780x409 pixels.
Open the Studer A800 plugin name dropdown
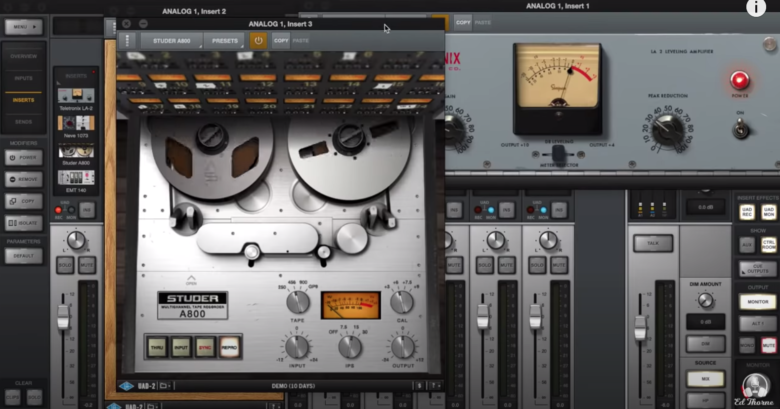point(172,41)
